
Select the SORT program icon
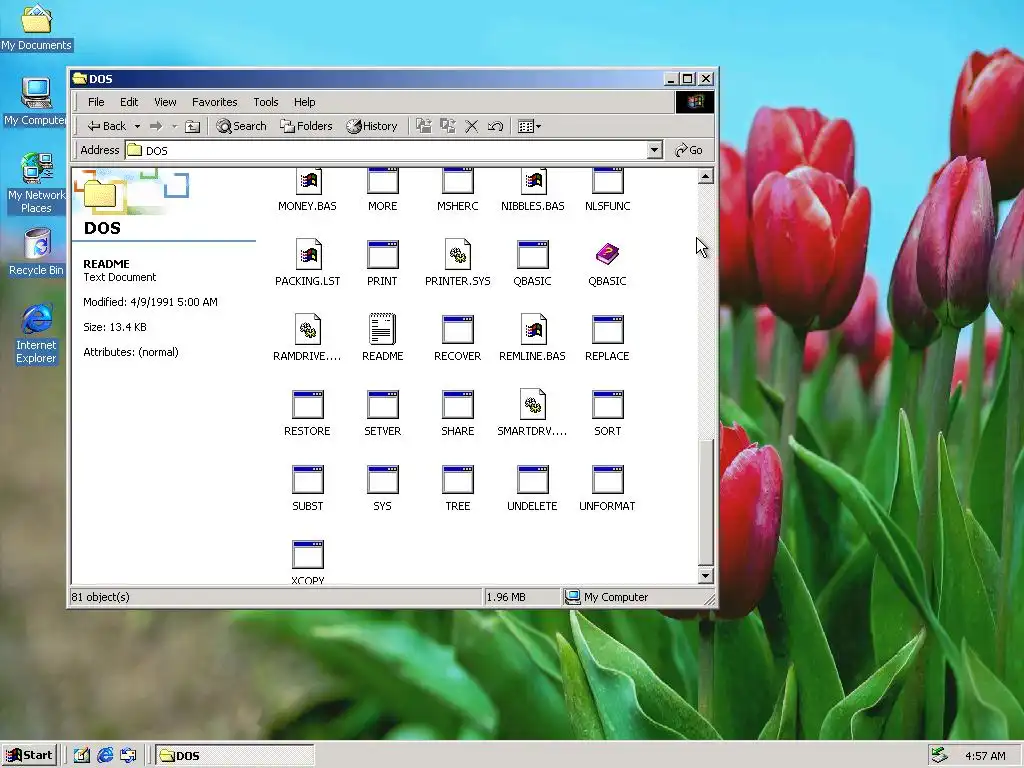point(607,405)
